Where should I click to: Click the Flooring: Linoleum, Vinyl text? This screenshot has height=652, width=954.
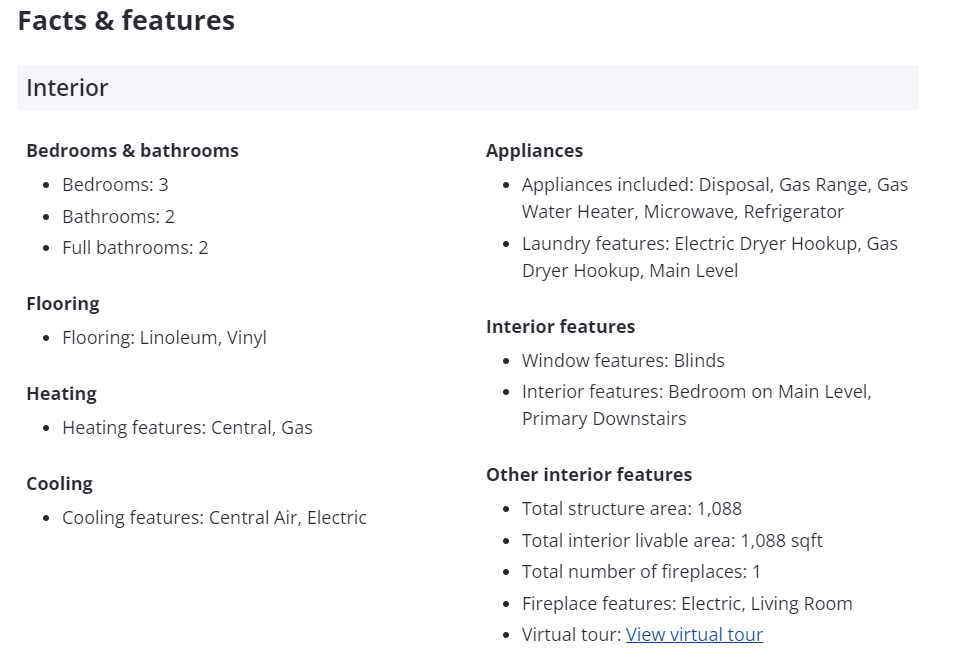[164, 338]
